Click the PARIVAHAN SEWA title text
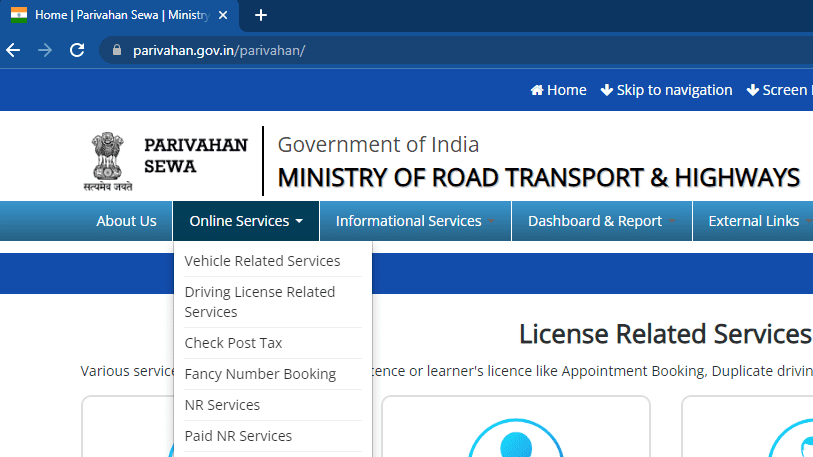The height and width of the screenshot is (457, 813). click(x=195, y=156)
